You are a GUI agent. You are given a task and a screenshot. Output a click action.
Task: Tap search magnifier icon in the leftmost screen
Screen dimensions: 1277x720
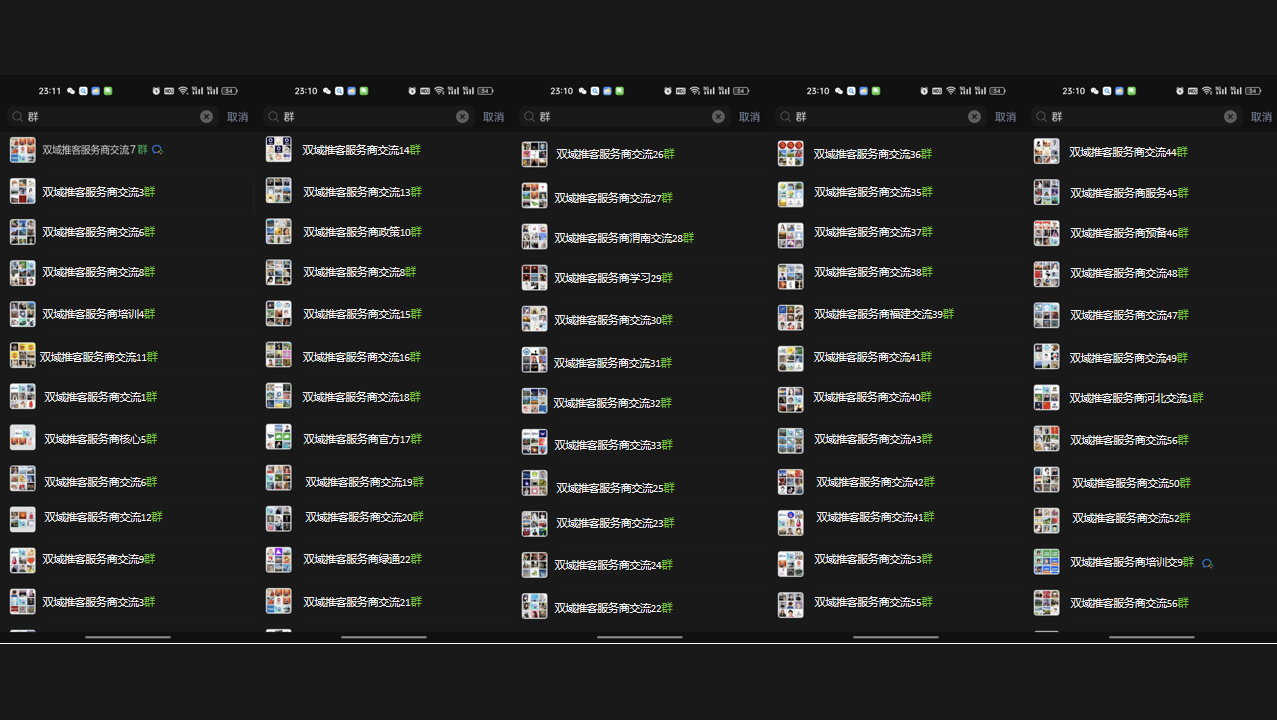tap(17, 117)
